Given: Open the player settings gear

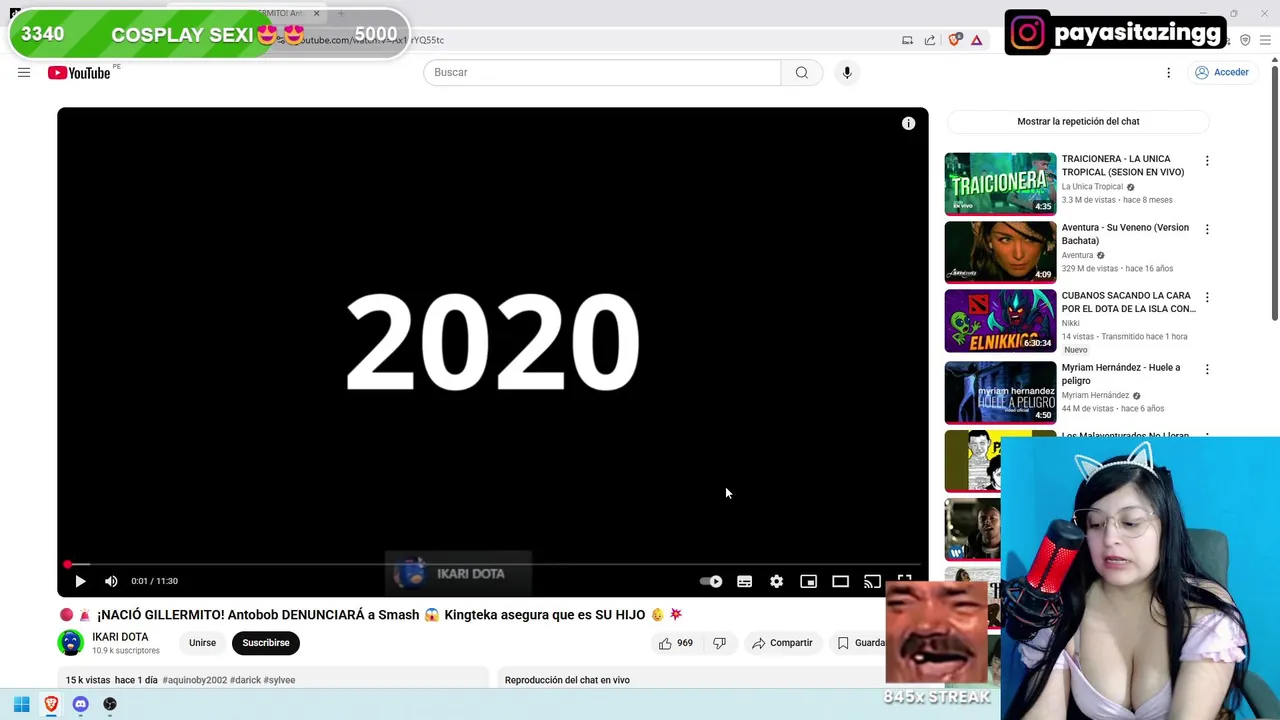Looking at the screenshot, I should coord(776,581).
